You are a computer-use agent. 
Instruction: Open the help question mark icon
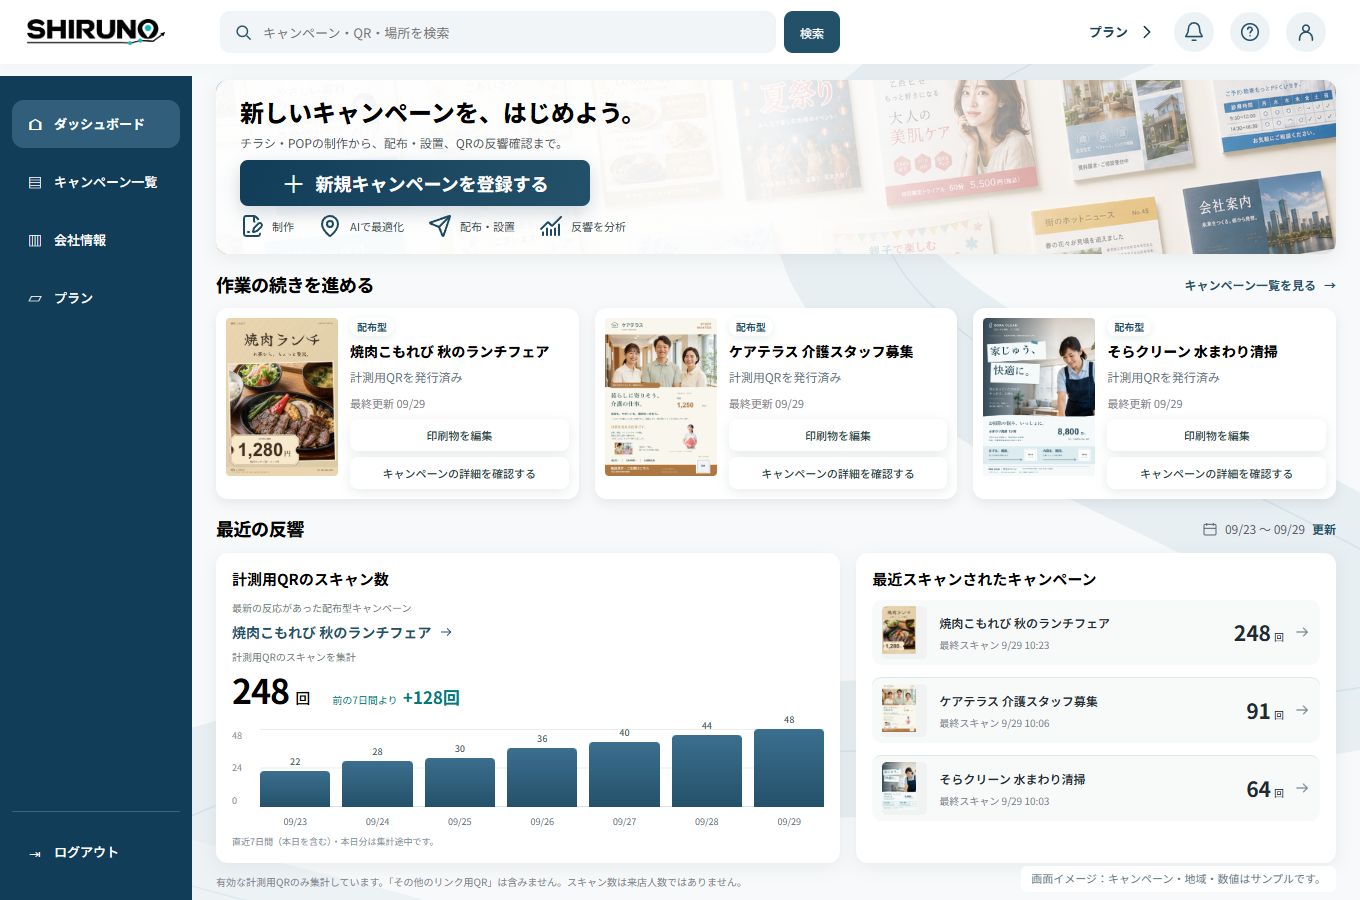[x=1250, y=32]
